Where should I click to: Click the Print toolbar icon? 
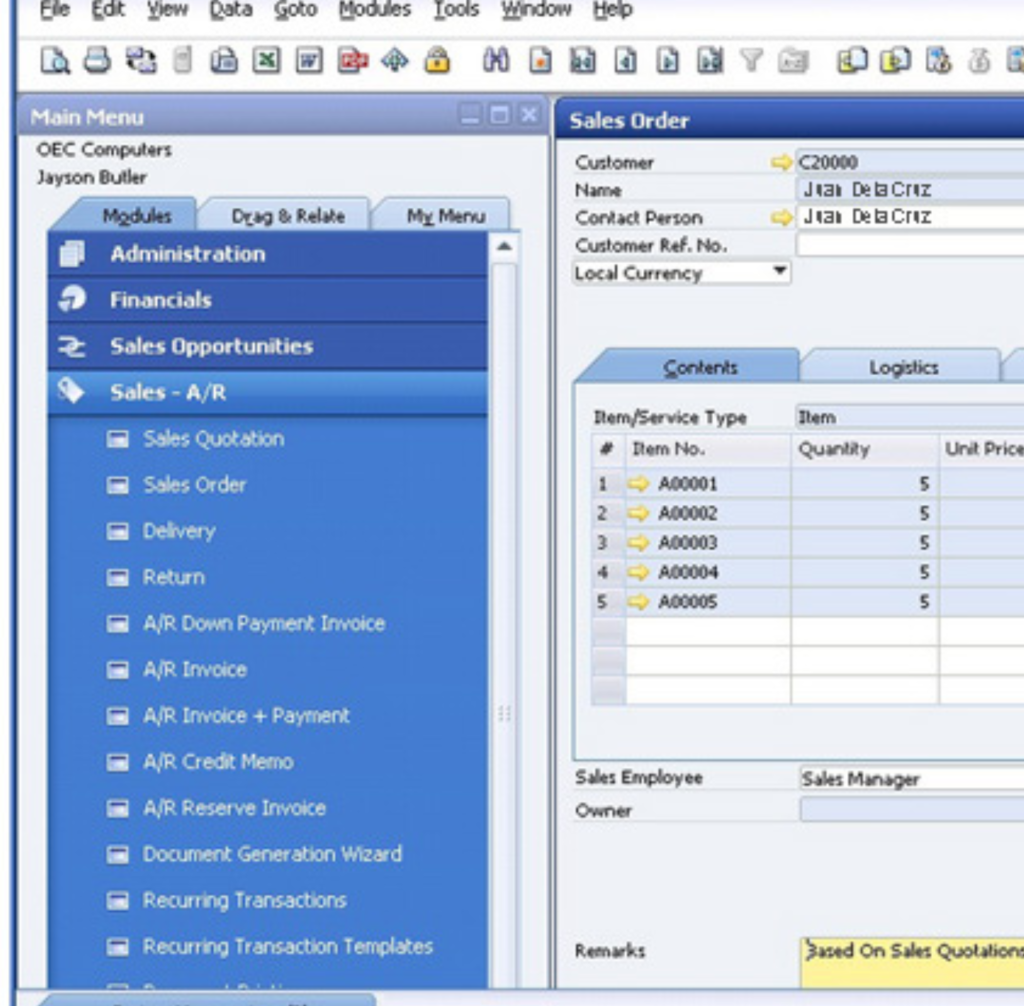[x=97, y=61]
